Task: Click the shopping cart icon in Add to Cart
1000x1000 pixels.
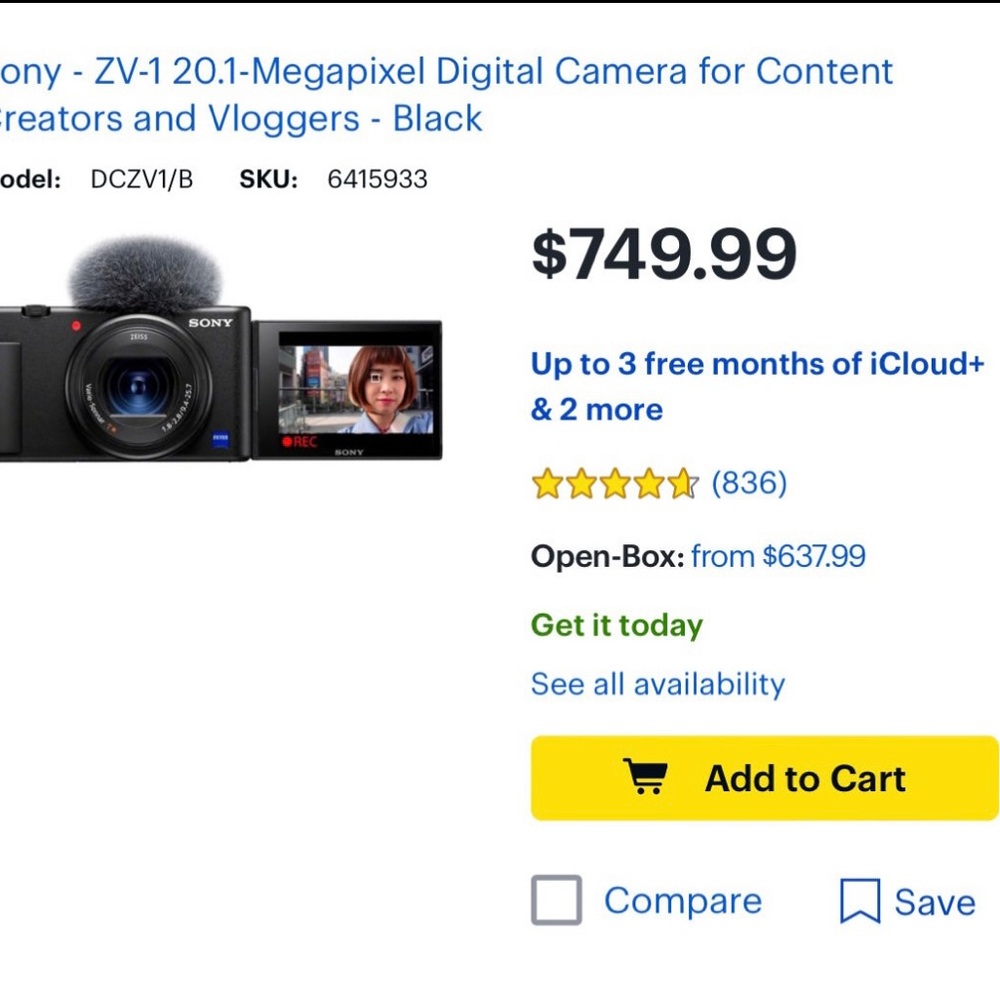Action: click(x=646, y=778)
